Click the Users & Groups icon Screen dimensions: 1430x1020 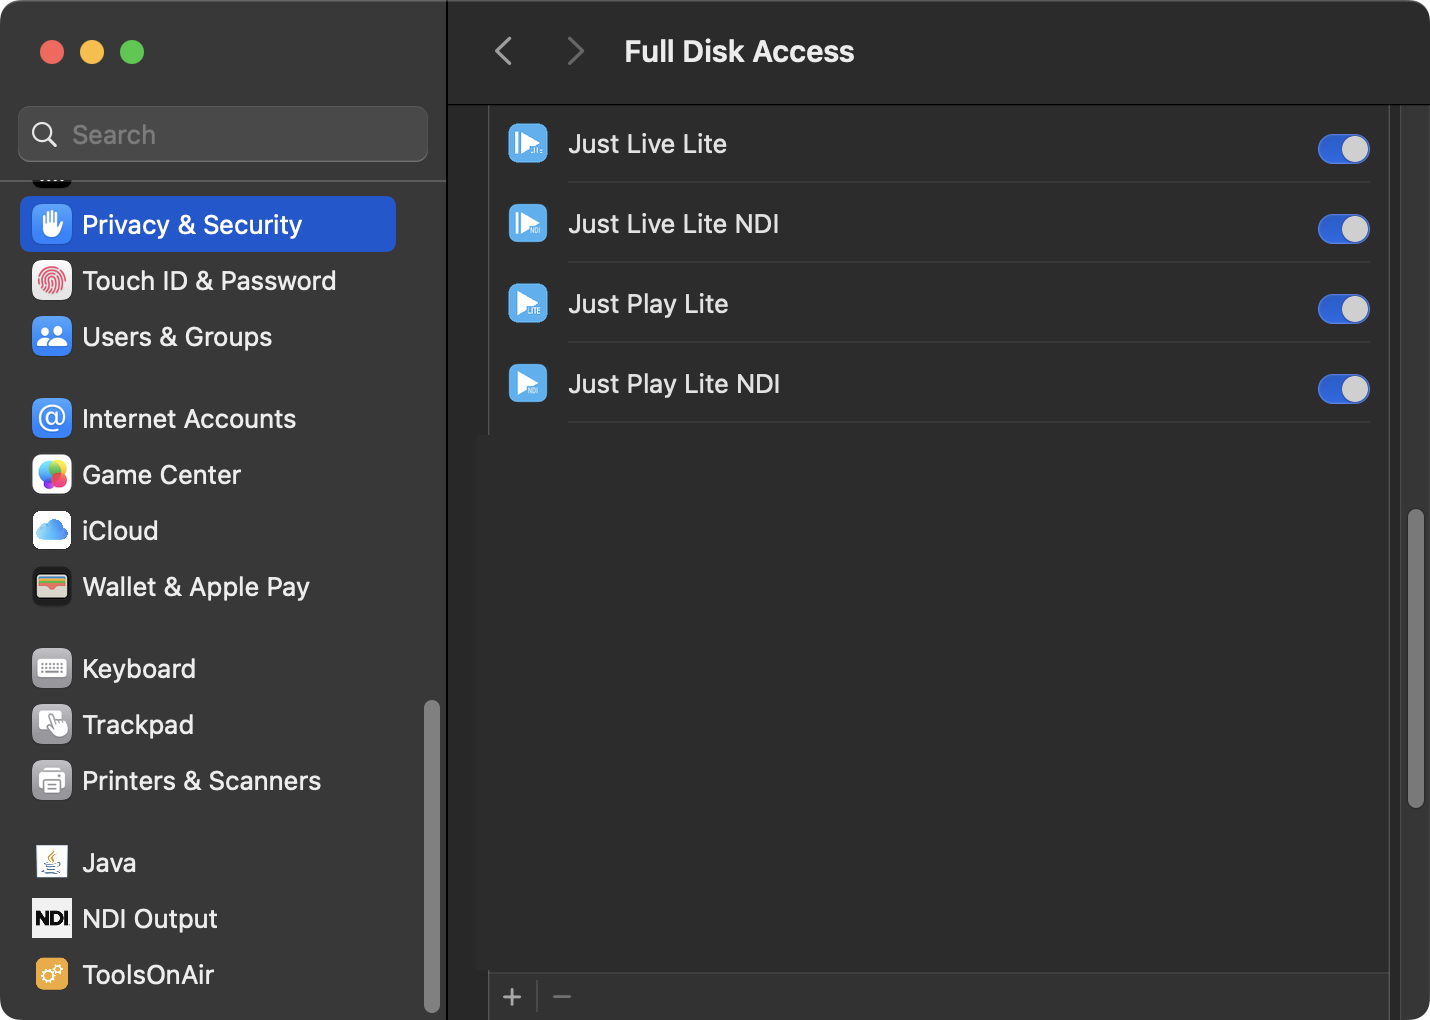pyautogui.click(x=52, y=336)
